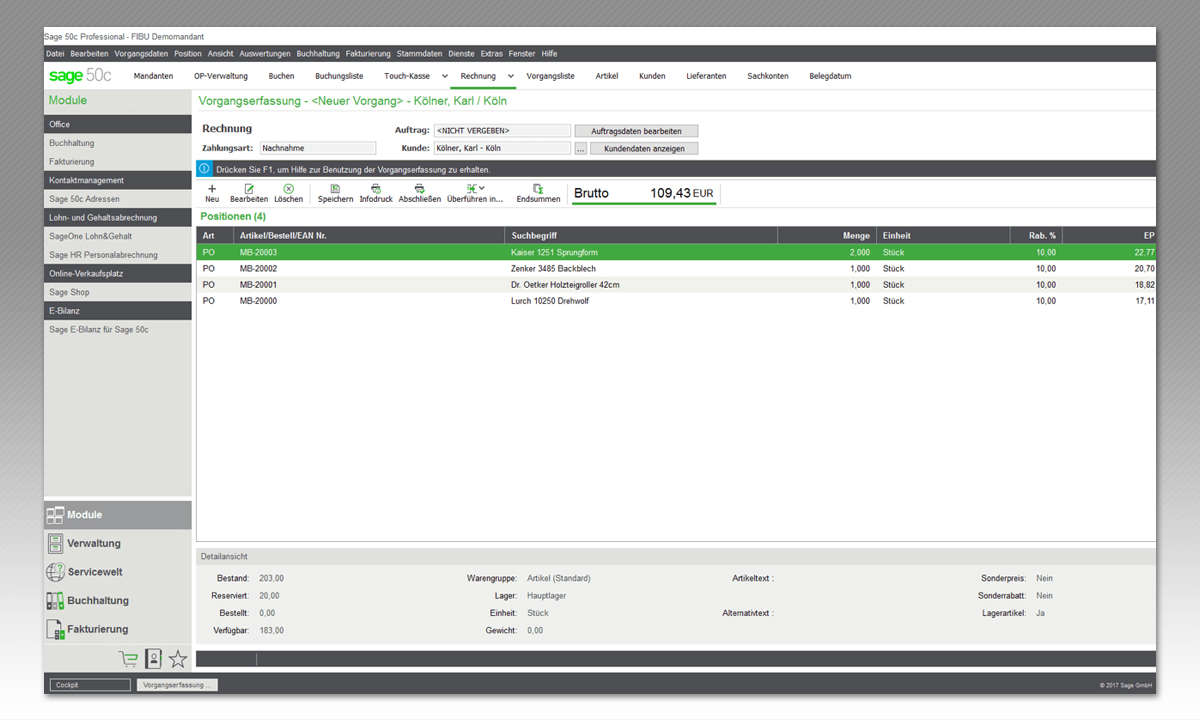Click the Löschen delete icon
Viewport: 1200px width, 720px height.
288,188
